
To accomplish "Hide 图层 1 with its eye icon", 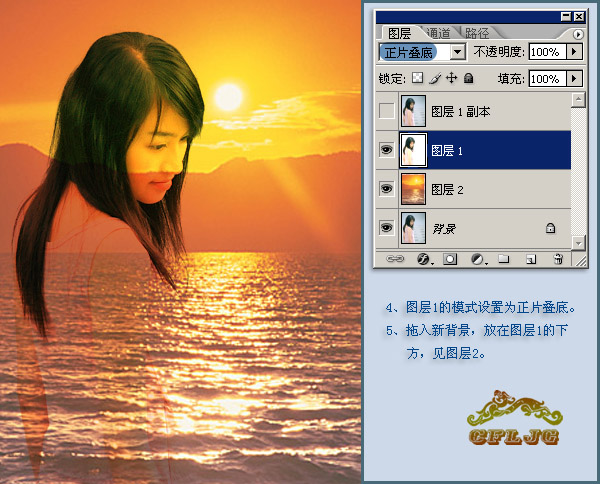I will point(386,150).
